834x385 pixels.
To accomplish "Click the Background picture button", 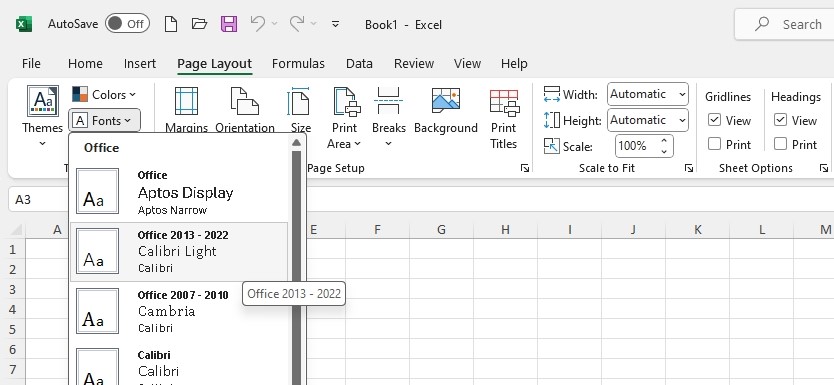I will (x=446, y=111).
